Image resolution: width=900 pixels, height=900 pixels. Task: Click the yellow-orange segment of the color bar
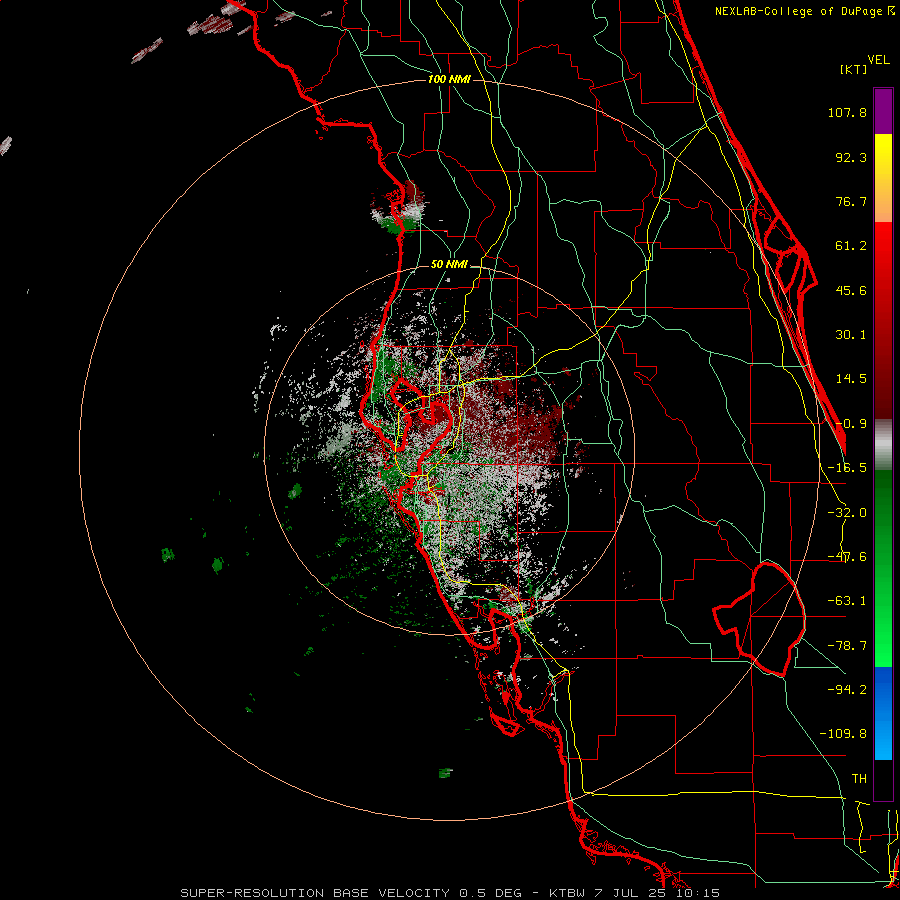(883, 178)
